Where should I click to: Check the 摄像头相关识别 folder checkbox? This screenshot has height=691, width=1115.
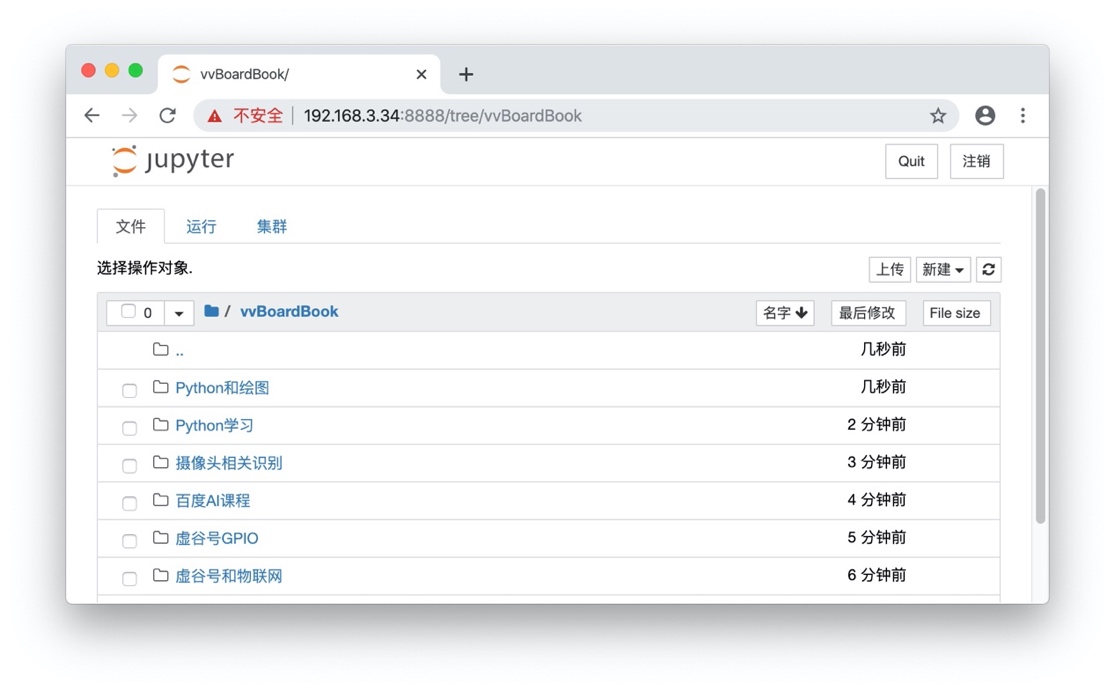click(x=129, y=466)
